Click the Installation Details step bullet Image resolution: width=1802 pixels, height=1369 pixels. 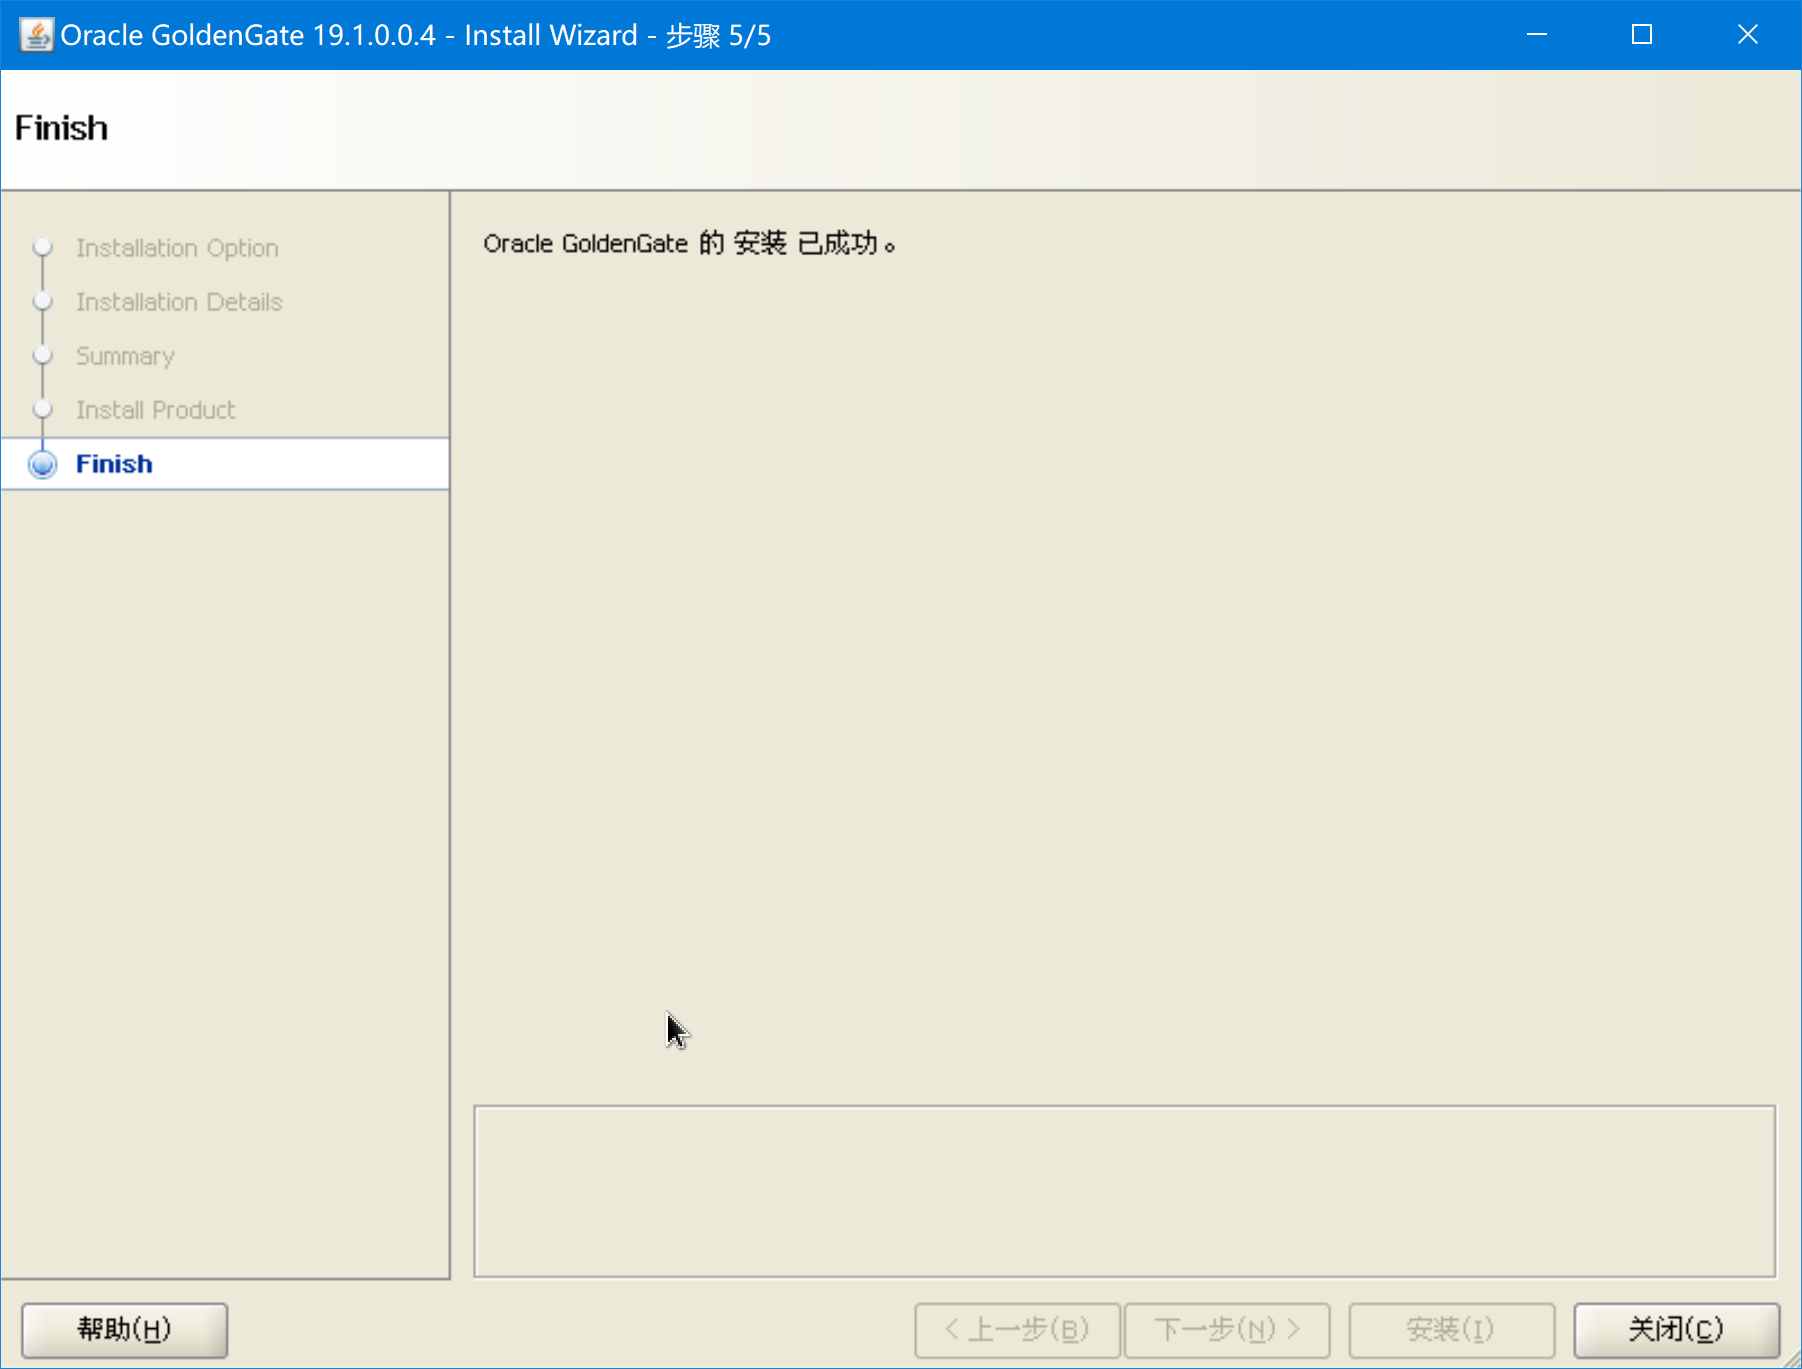[43, 301]
